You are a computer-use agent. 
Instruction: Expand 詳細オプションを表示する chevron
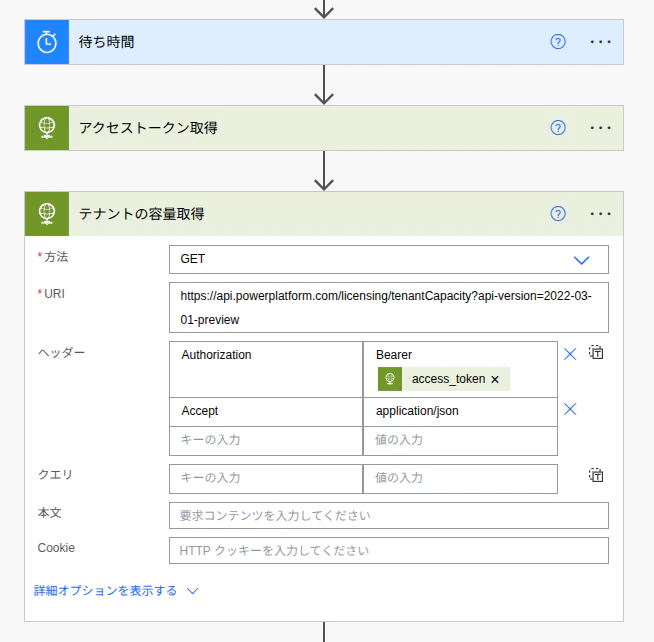[192, 591]
